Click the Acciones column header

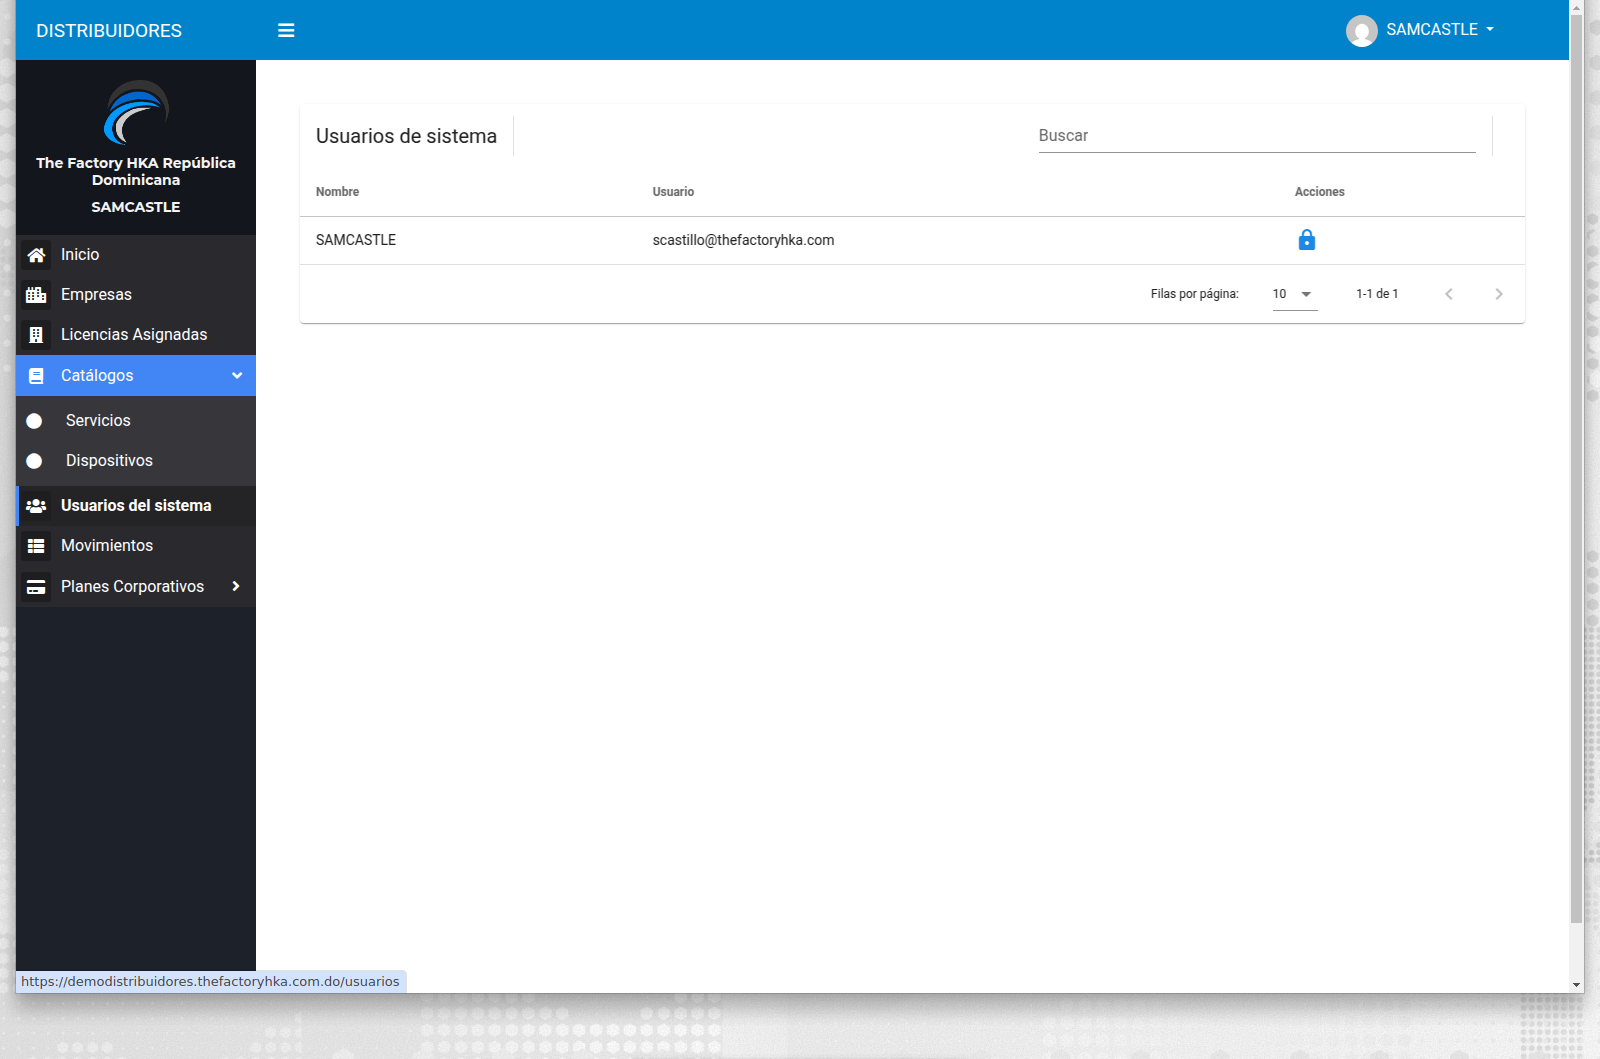click(1319, 192)
